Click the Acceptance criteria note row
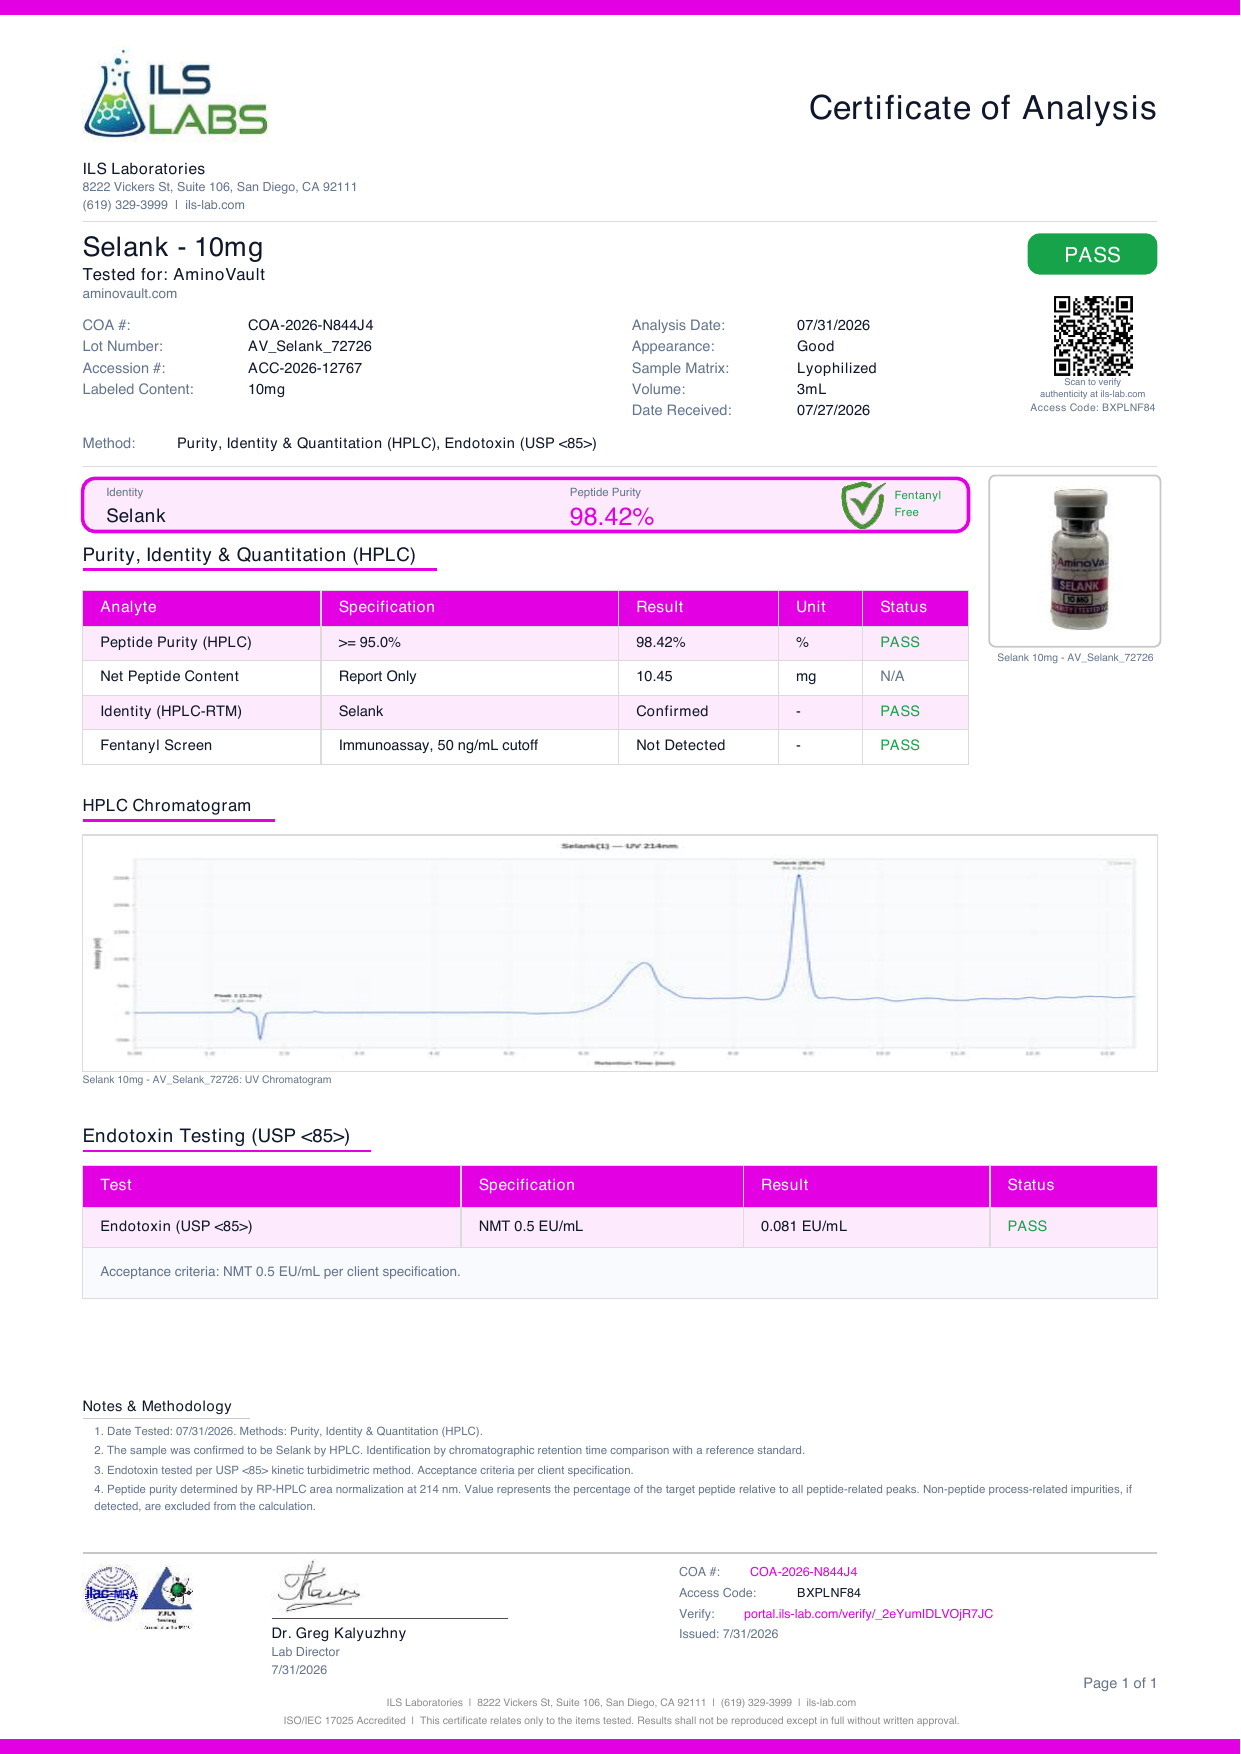1241x1754 pixels. click(620, 1272)
